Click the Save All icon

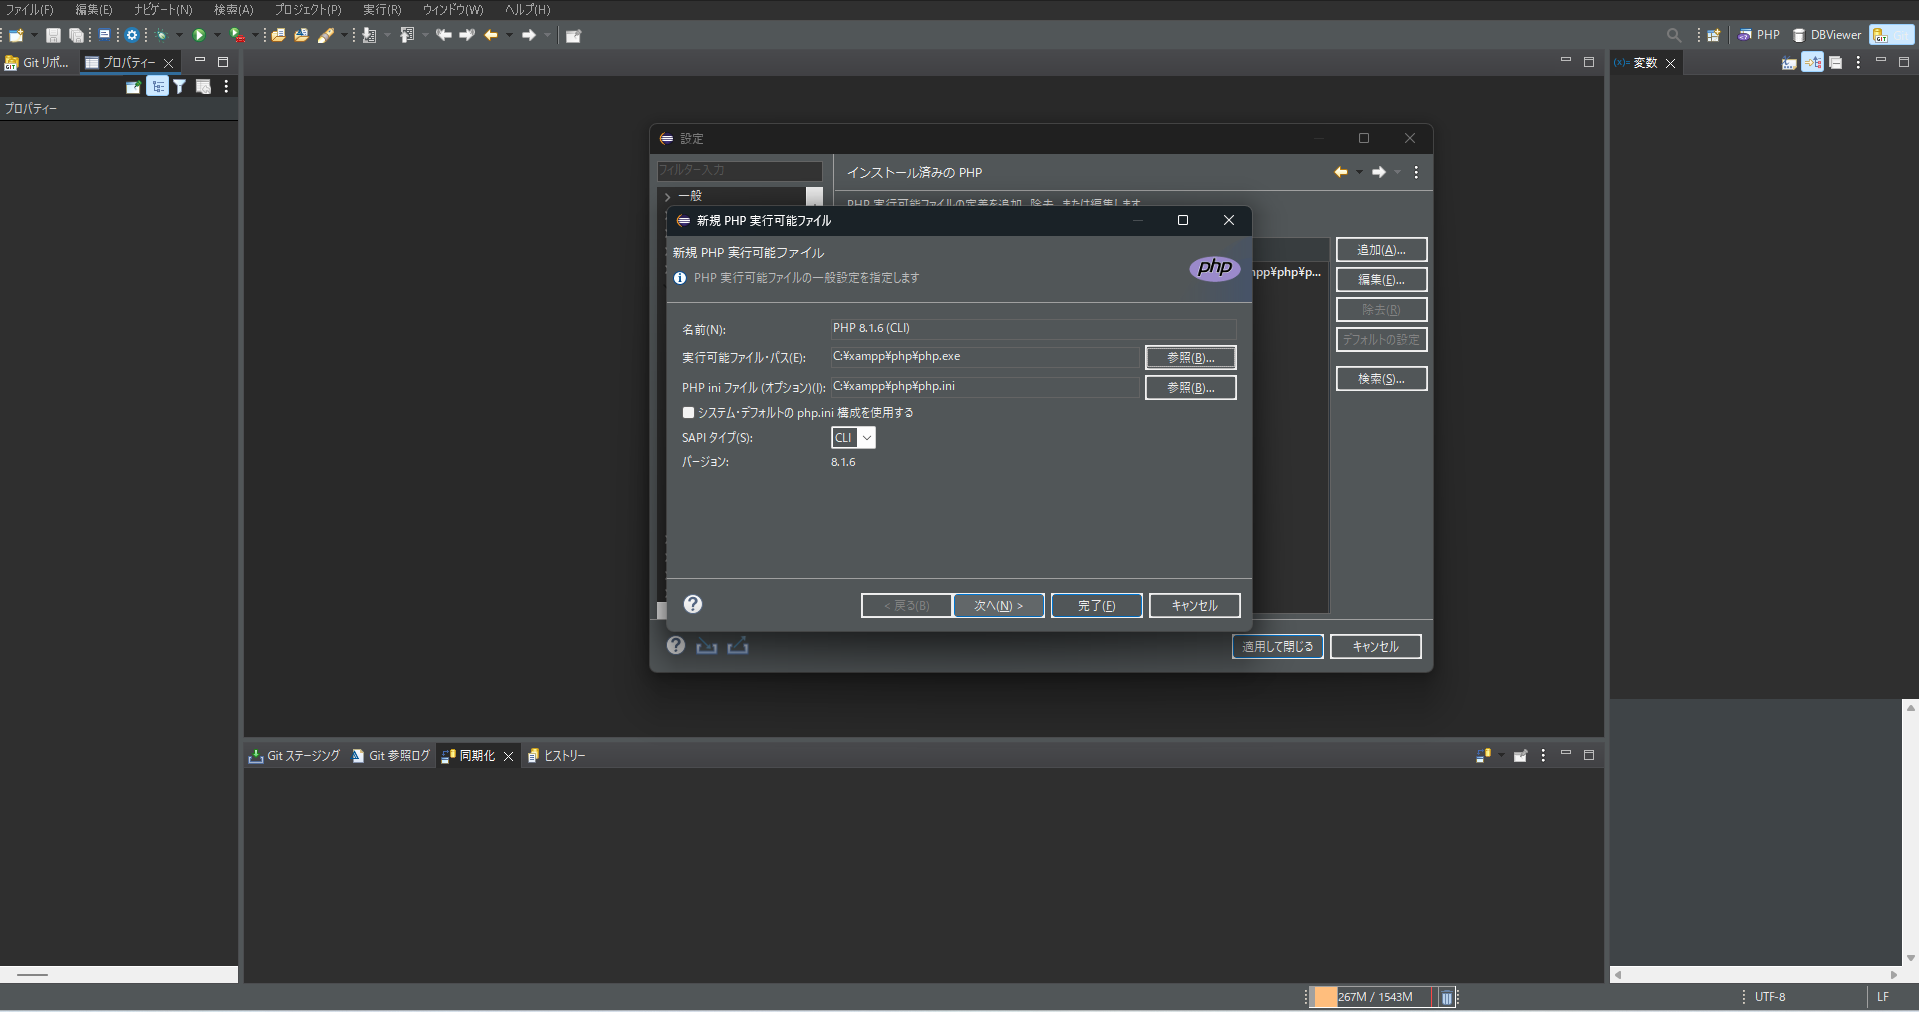click(77, 35)
